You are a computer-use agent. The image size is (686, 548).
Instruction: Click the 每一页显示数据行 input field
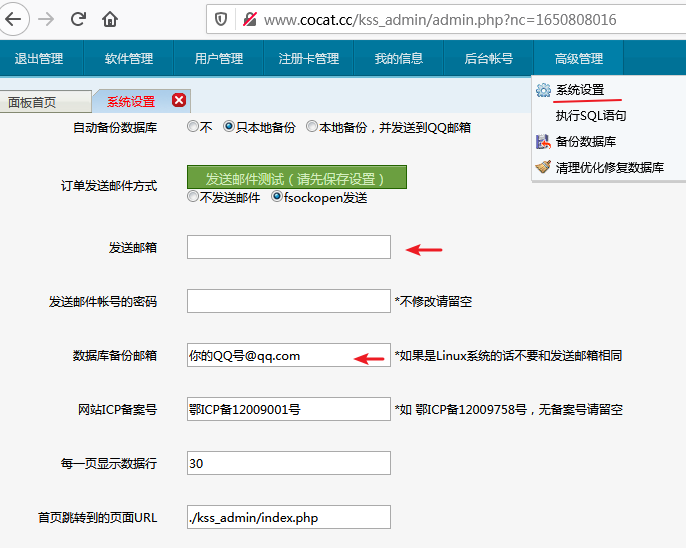(289, 463)
